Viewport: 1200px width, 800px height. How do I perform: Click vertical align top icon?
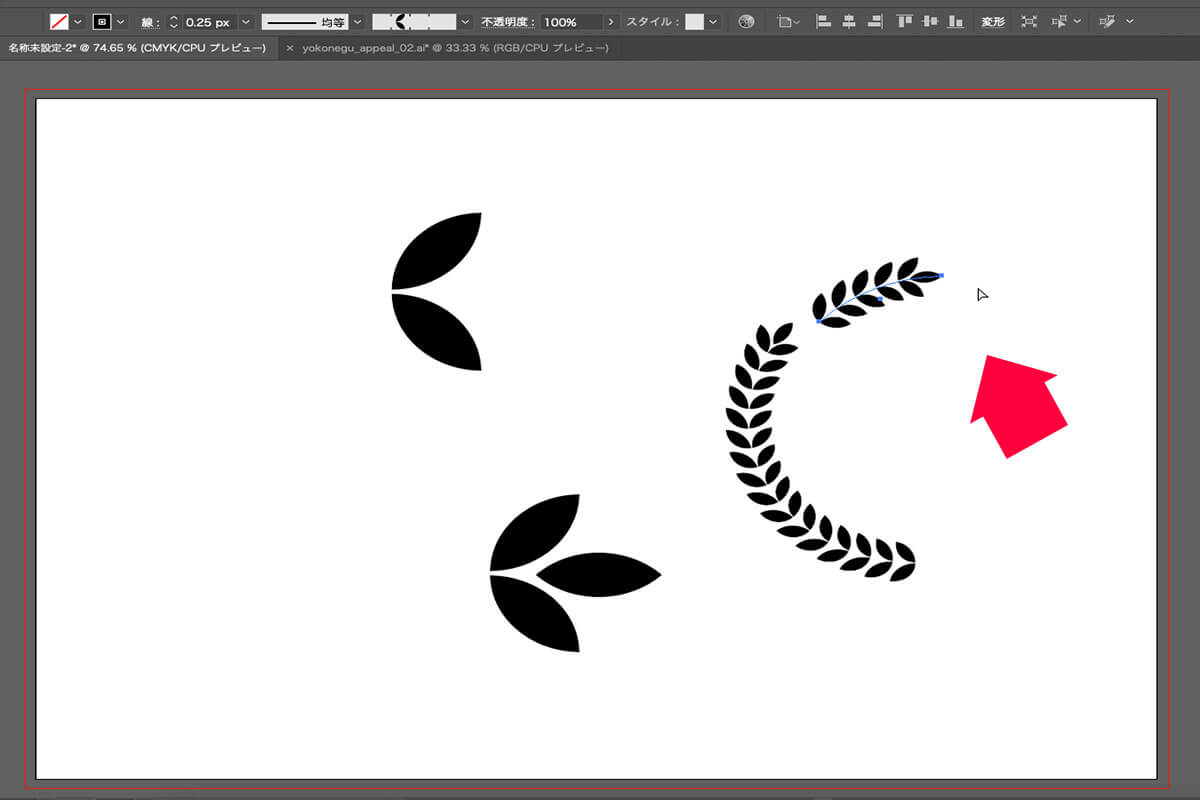904,21
